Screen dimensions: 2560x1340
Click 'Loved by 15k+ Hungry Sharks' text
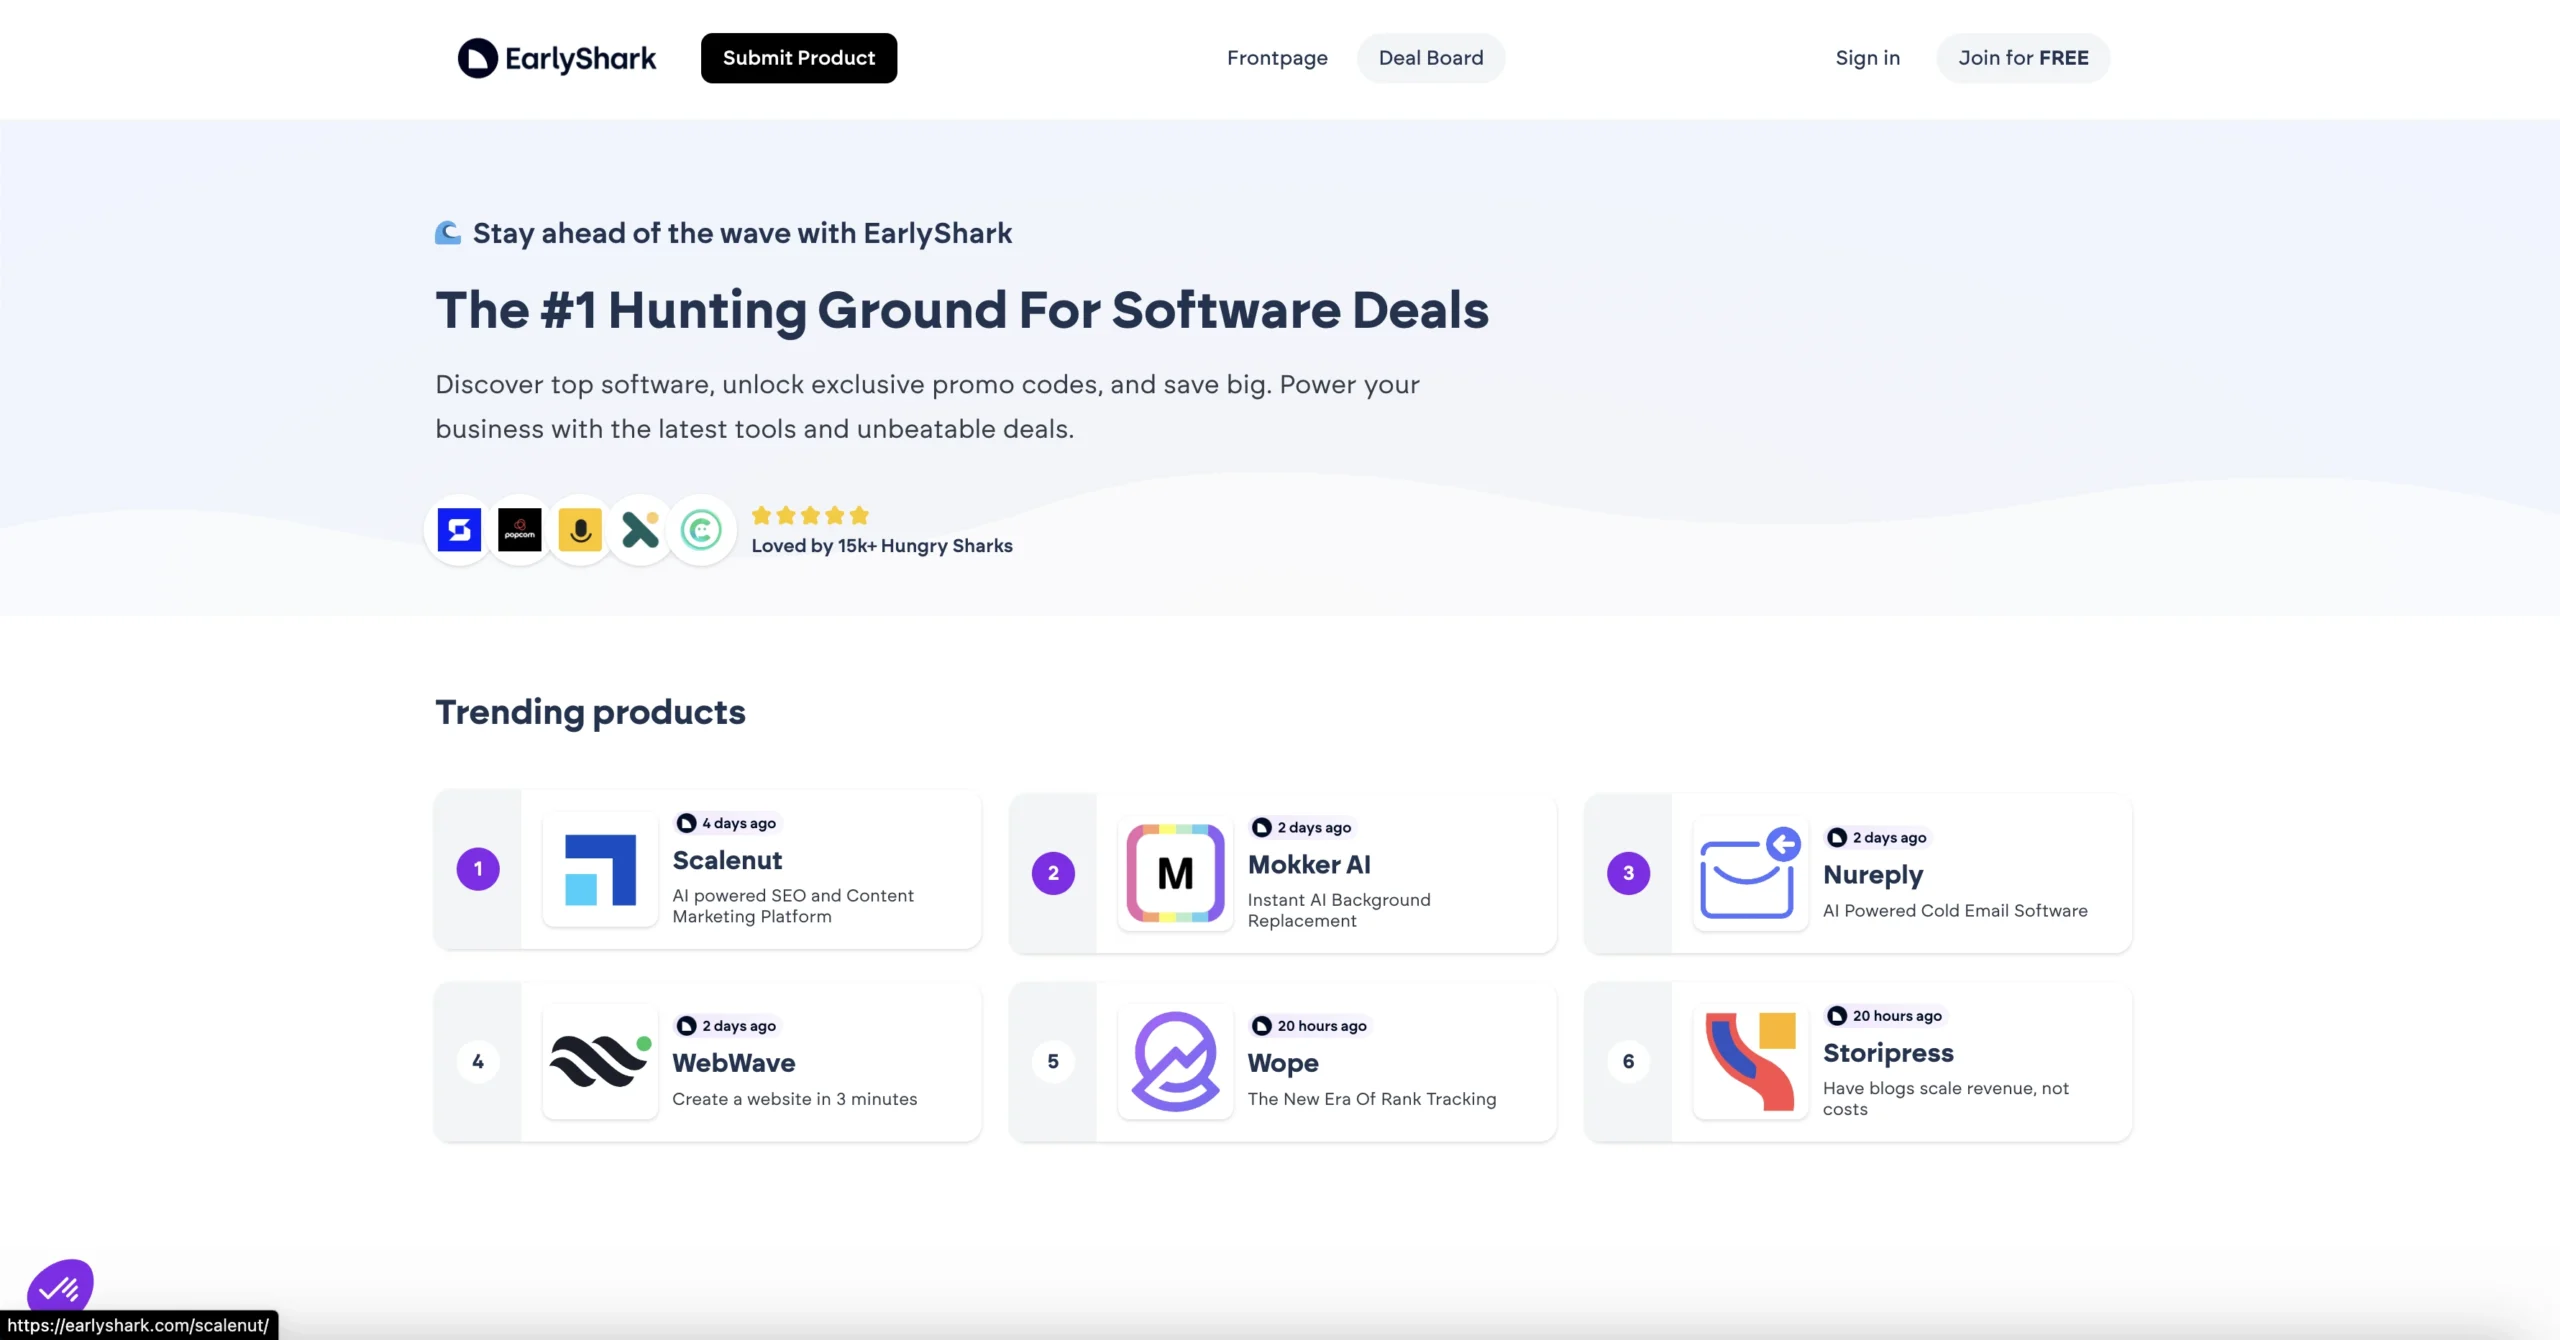[x=882, y=546]
